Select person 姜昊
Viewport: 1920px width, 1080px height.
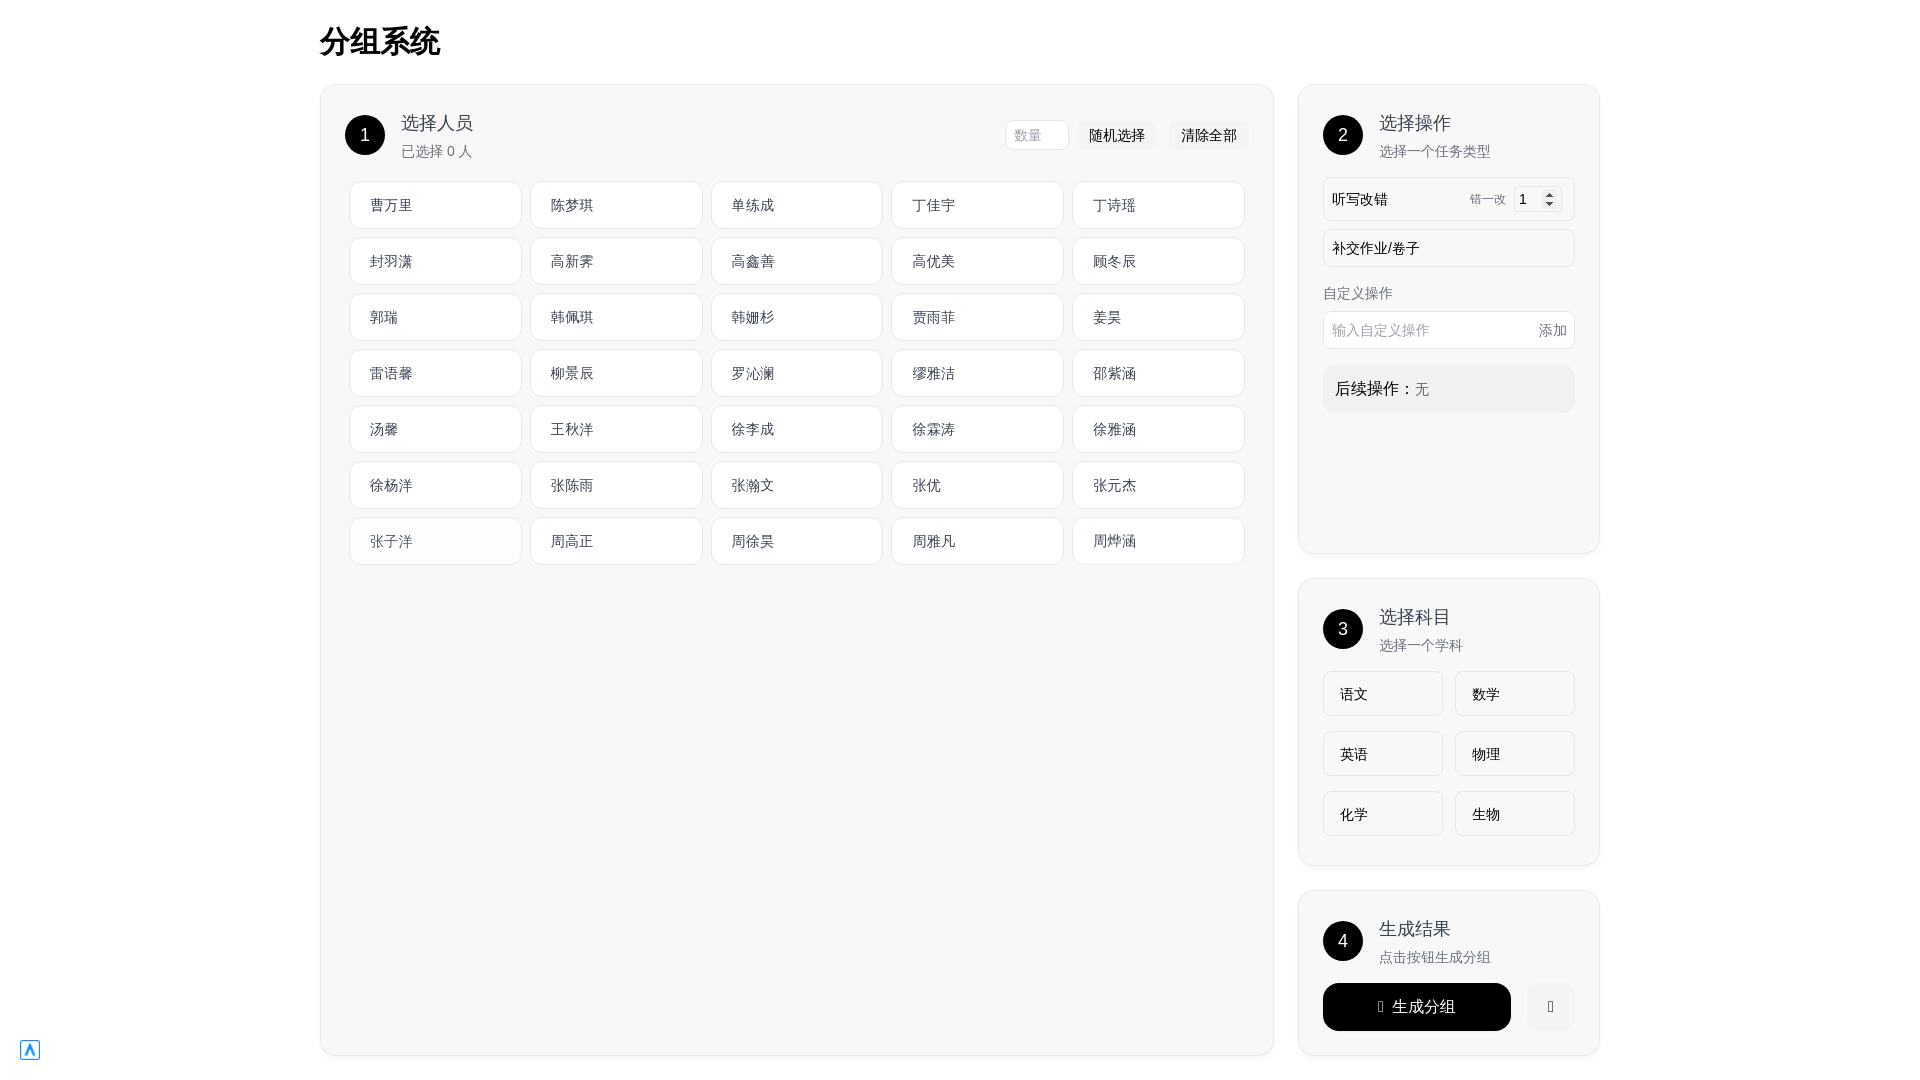[x=1158, y=317]
